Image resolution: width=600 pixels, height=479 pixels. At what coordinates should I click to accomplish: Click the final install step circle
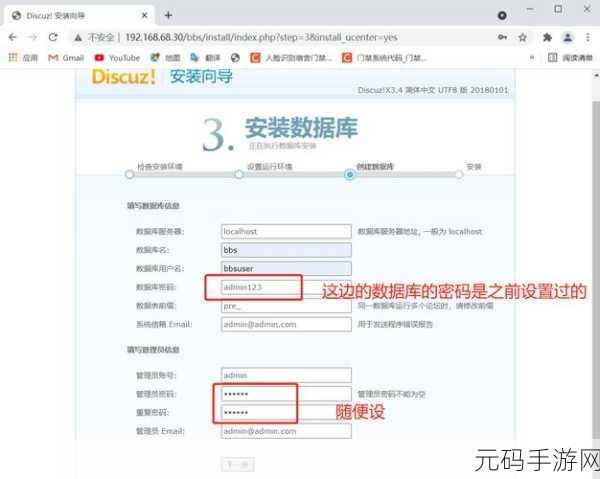coord(459,174)
